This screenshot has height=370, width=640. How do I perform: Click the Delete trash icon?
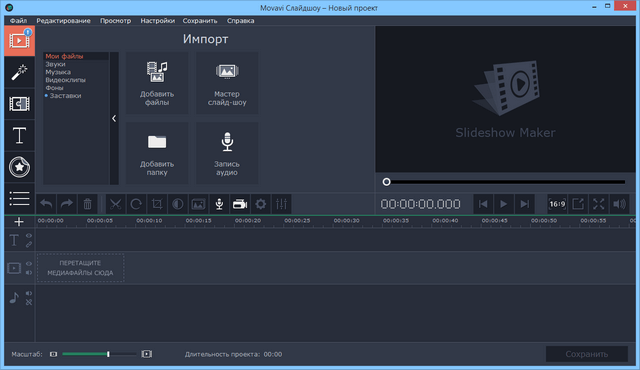click(x=87, y=204)
